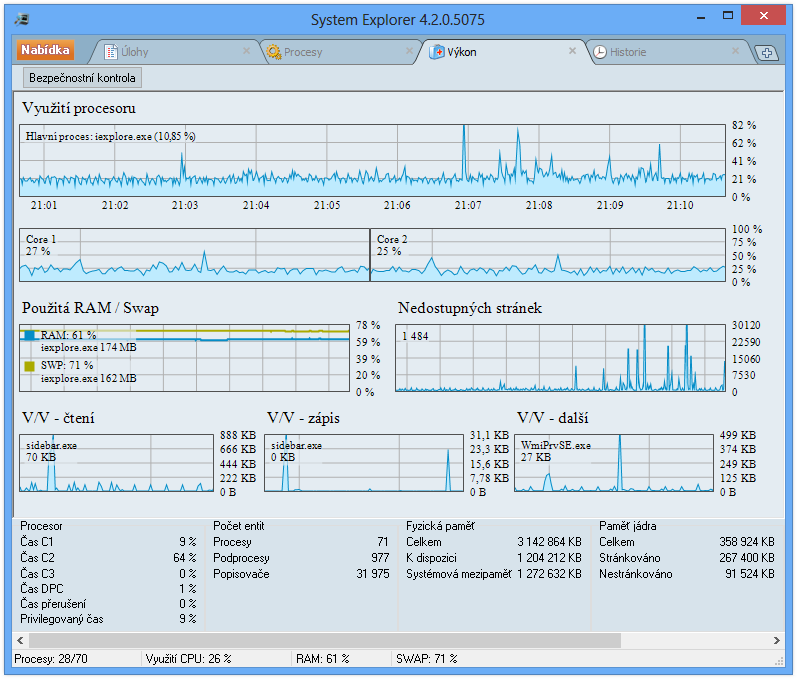Click the Procesy gear icon
The width and height of the screenshot is (797, 679).
point(274,52)
